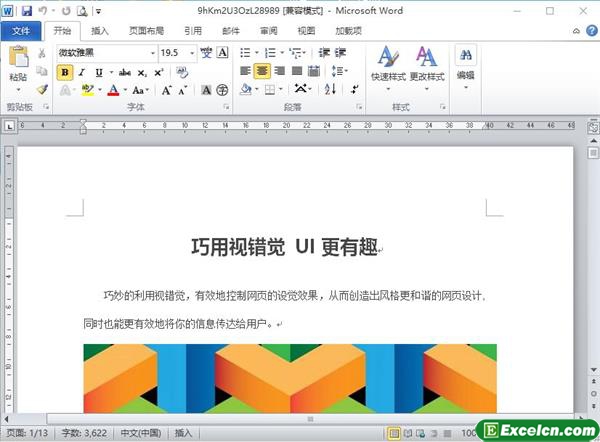Click the Print Preview icon
Image resolution: width=600 pixels, height=442 pixels.
(82, 11)
